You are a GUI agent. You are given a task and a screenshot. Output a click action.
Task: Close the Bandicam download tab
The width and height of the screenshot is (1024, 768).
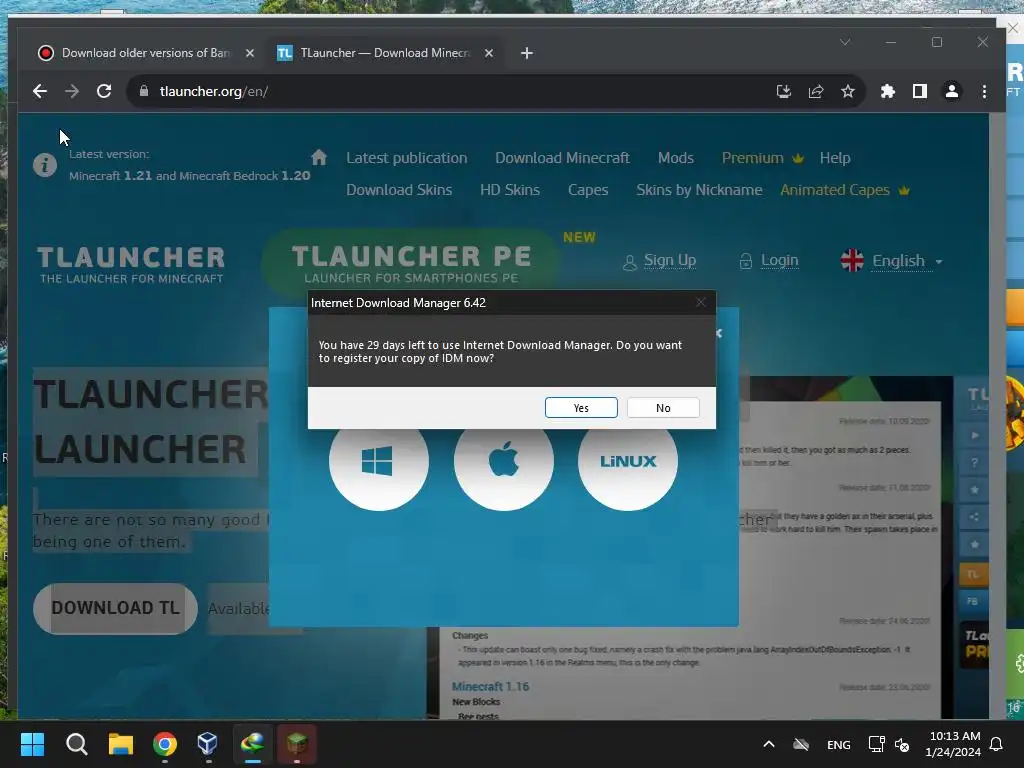pyautogui.click(x=249, y=53)
